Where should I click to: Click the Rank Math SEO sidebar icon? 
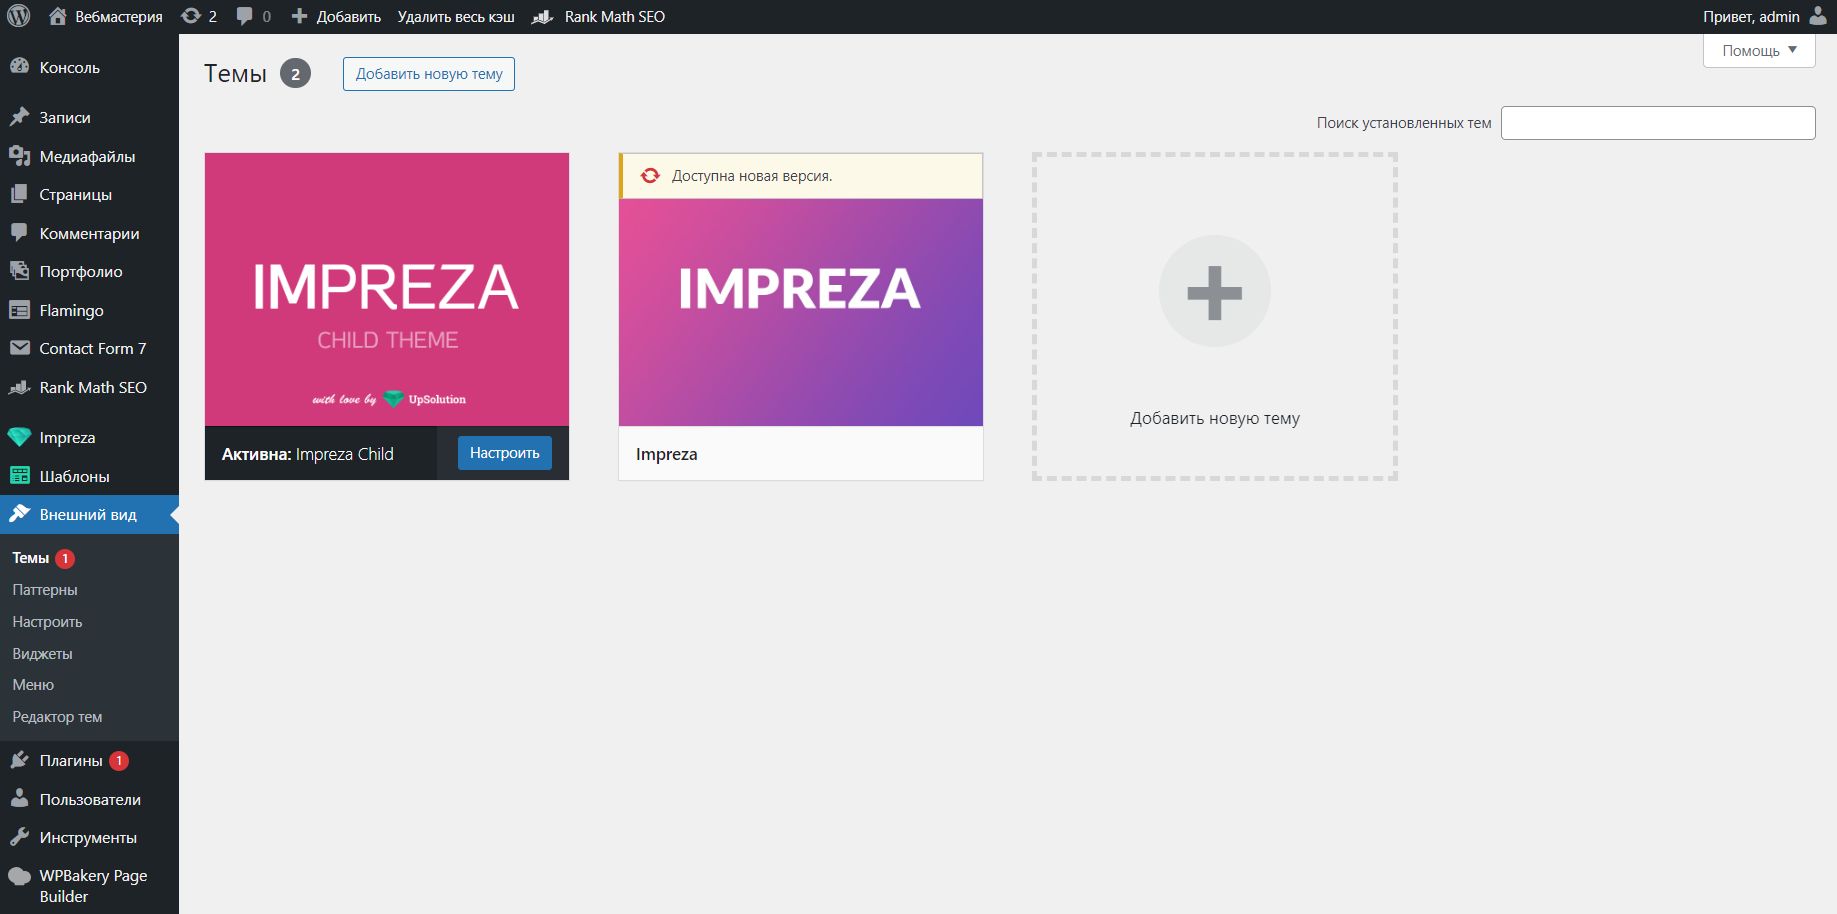coord(19,387)
